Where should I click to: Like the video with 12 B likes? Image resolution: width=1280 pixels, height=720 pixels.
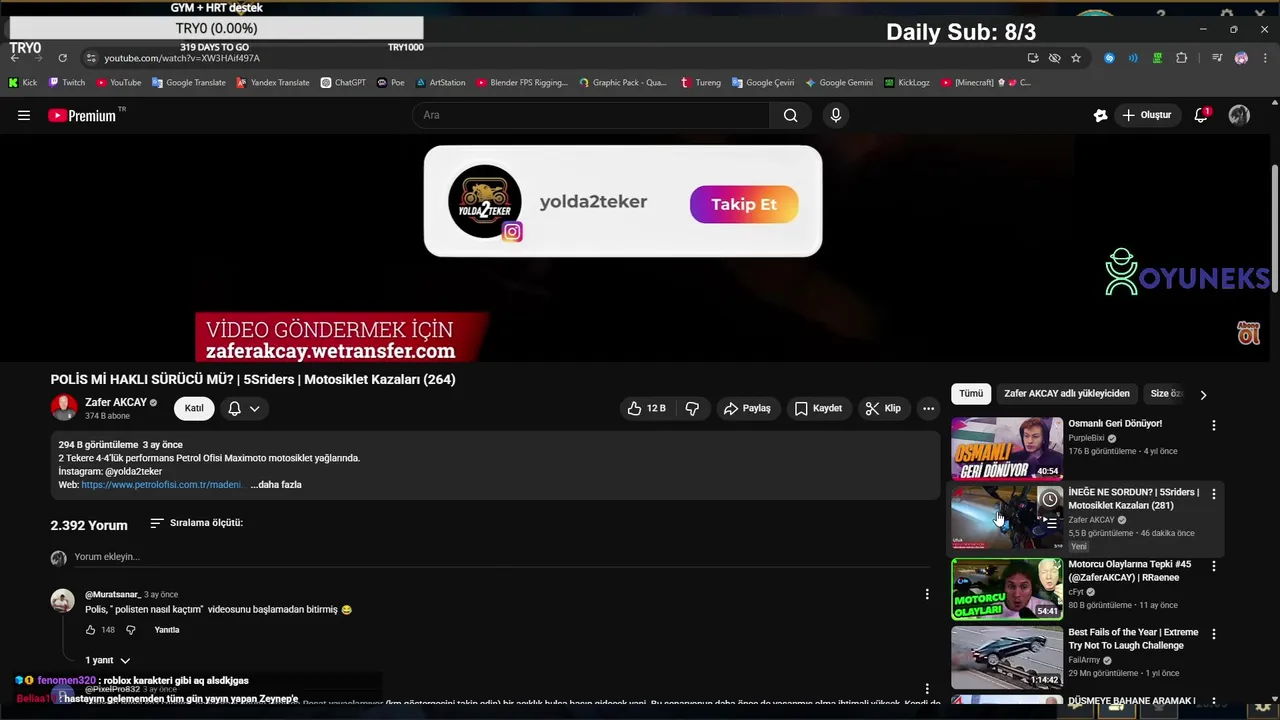(x=646, y=408)
